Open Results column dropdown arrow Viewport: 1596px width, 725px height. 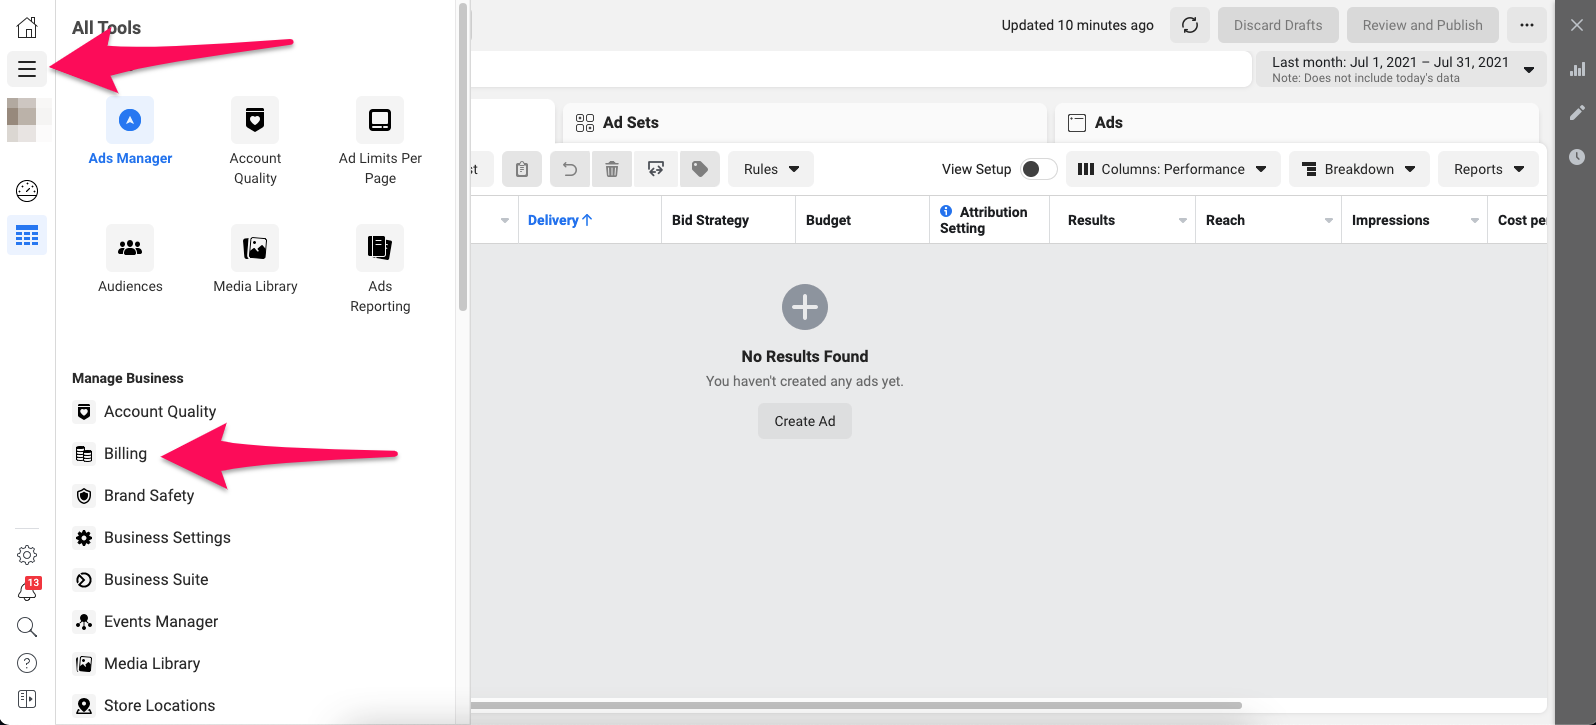pos(1182,220)
